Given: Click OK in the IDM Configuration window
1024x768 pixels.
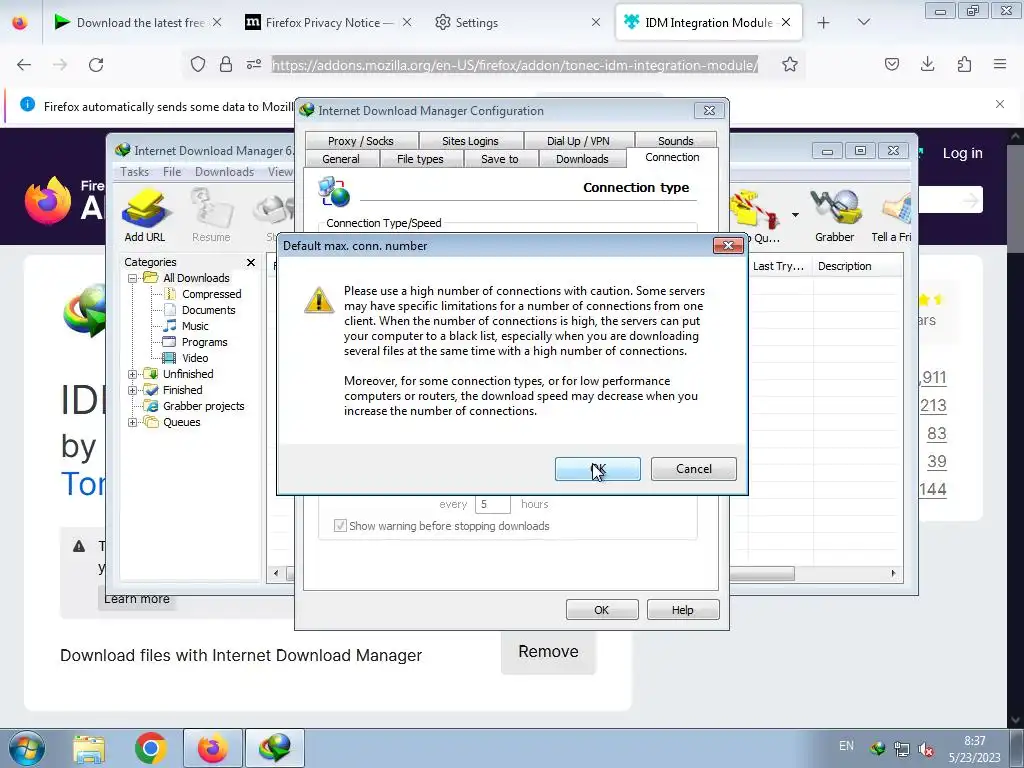Looking at the screenshot, I should tap(601, 610).
